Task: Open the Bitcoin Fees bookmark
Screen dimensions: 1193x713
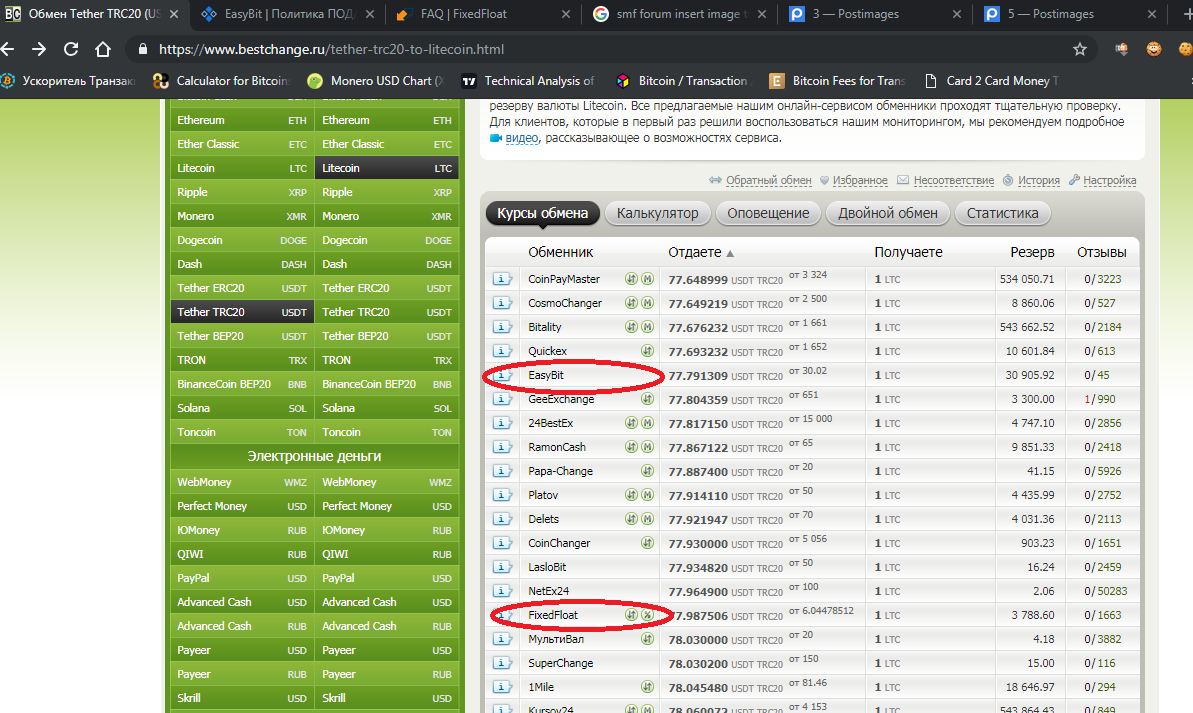Action: [837, 81]
